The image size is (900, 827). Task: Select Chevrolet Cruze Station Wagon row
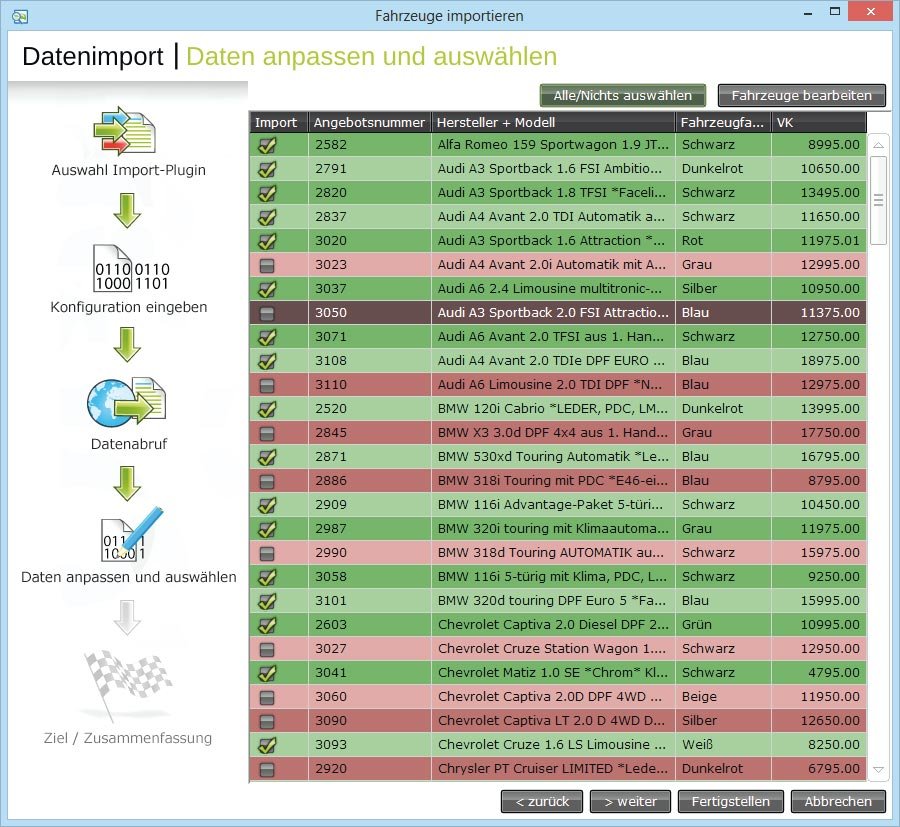pyautogui.click(x=557, y=649)
